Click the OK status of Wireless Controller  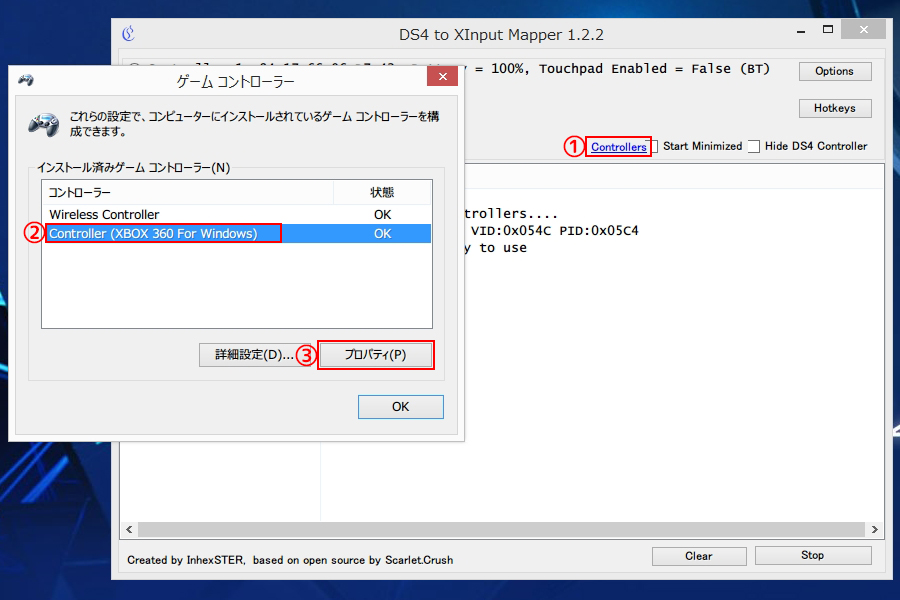coord(382,215)
